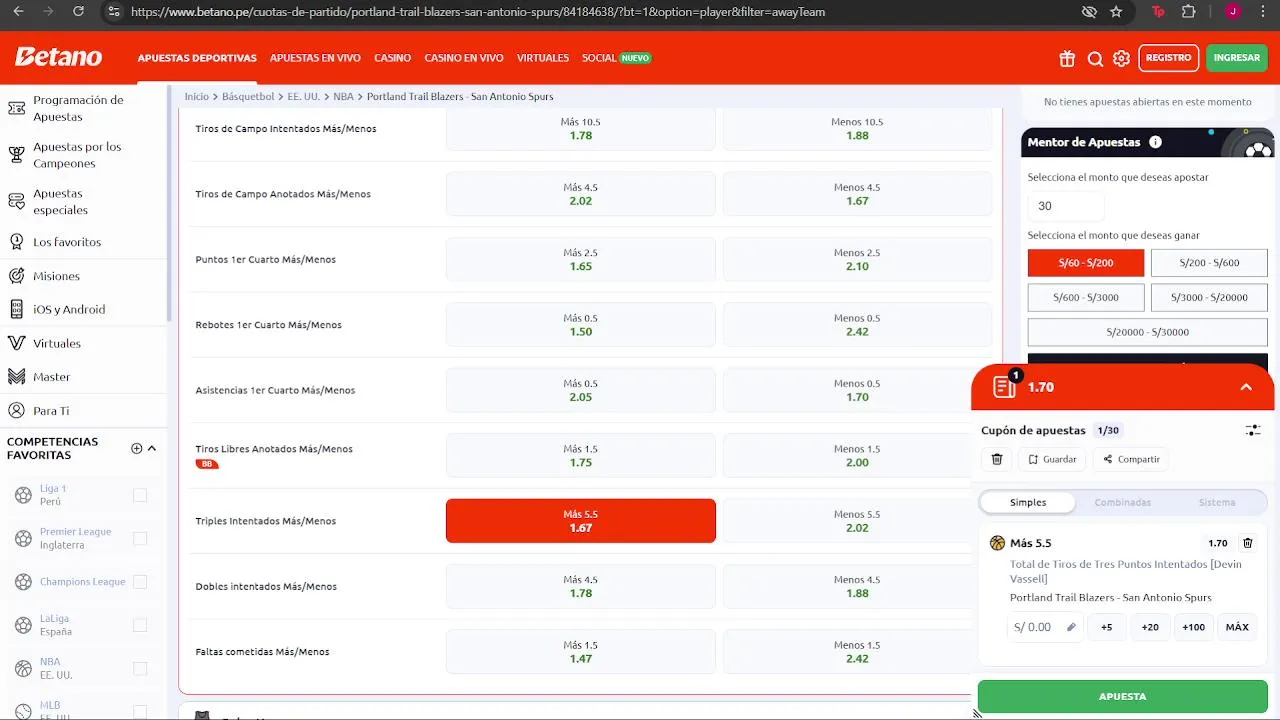Select S/60 - S/200 win range
Image resolution: width=1280 pixels, height=720 pixels.
(1085, 263)
